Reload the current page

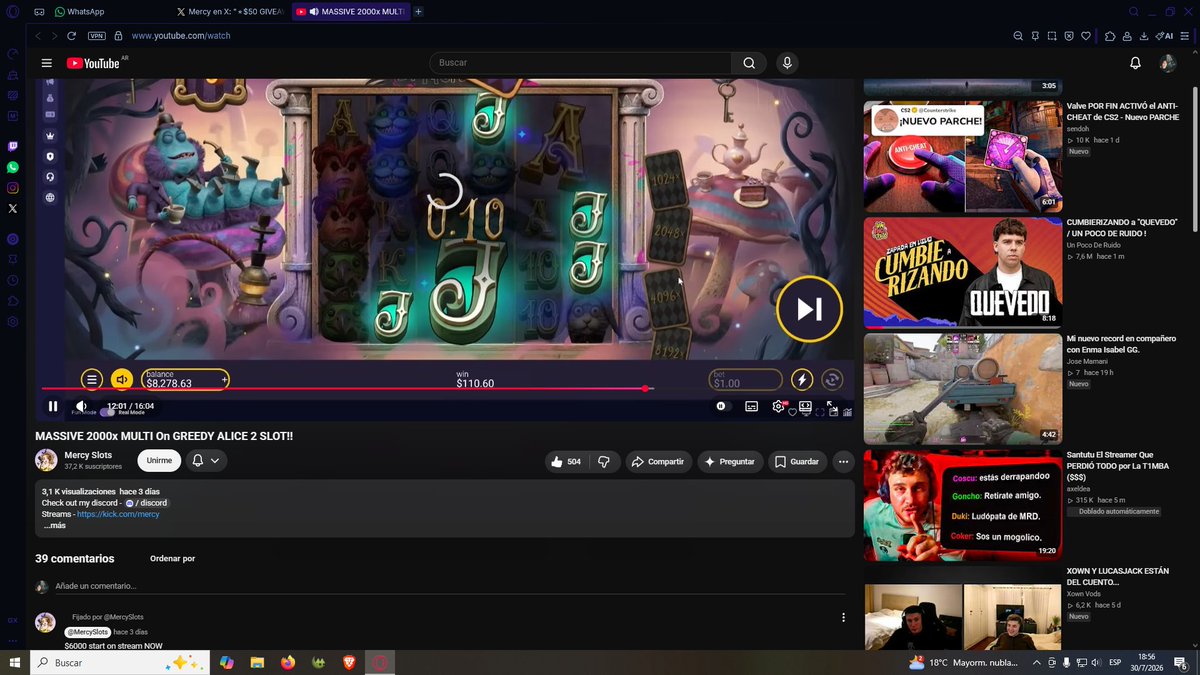pos(72,35)
